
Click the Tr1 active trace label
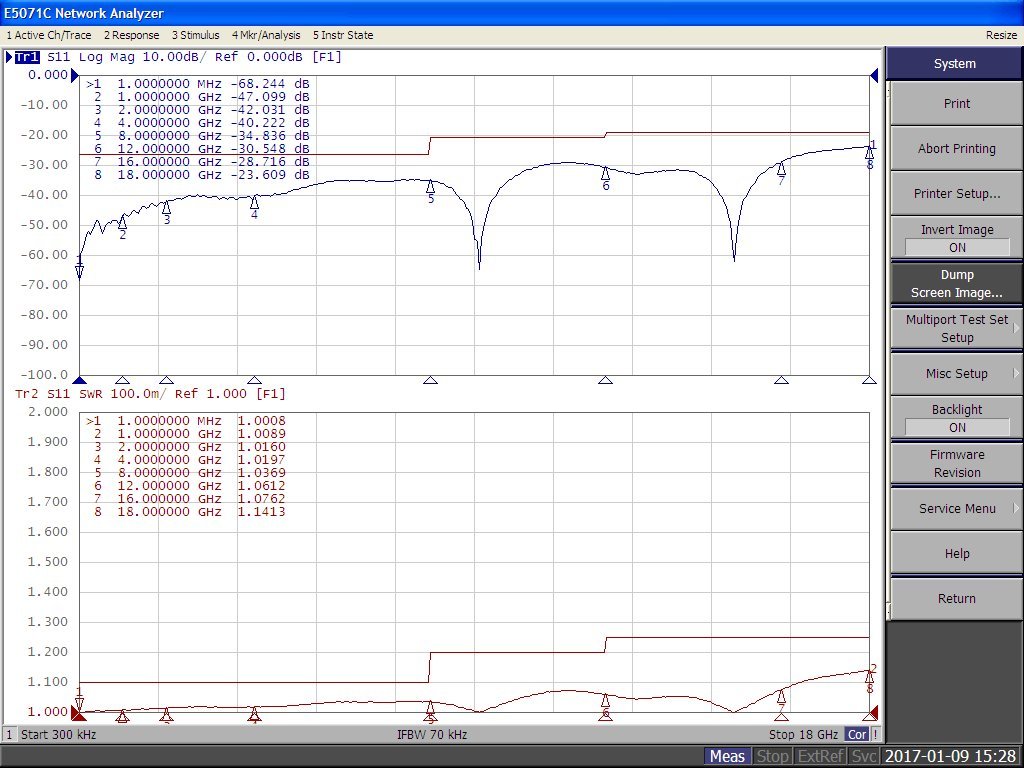pos(27,57)
